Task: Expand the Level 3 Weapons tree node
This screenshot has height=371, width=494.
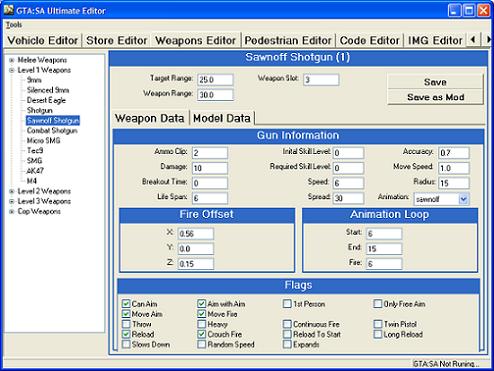Action: point(12,201)
